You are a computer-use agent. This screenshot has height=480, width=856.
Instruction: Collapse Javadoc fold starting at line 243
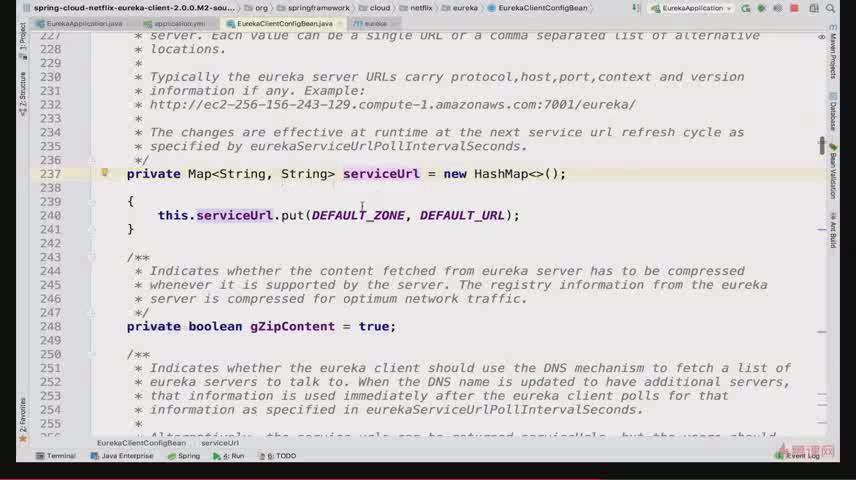(92, 257)
